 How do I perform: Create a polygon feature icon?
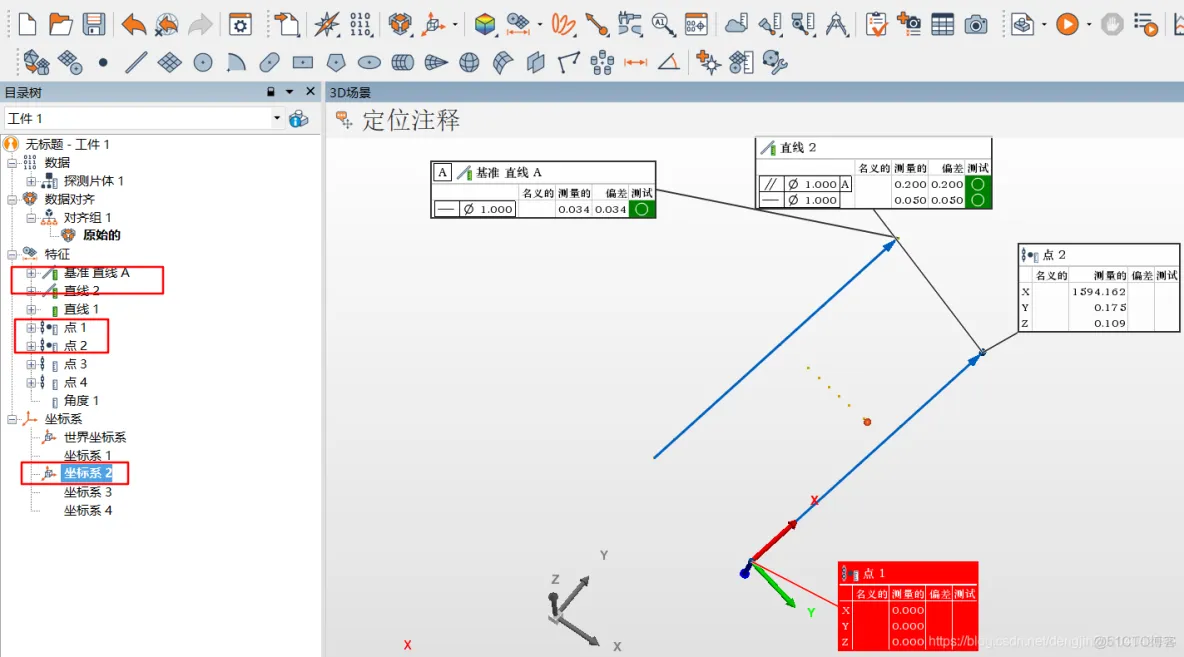[336, 62]
